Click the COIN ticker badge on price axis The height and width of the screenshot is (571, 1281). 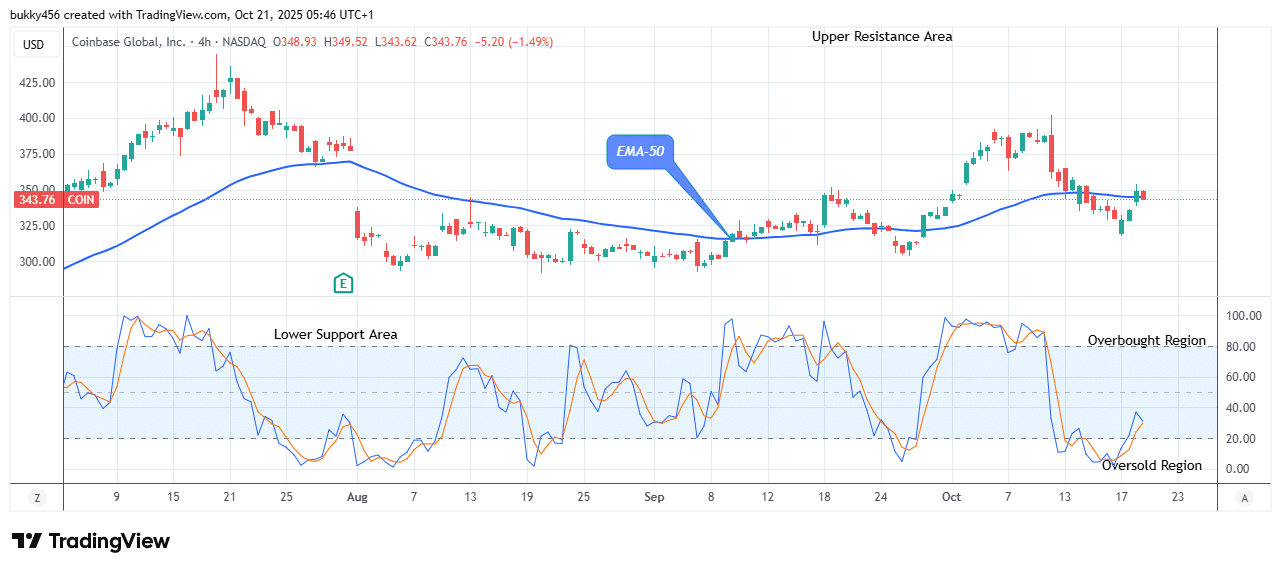pyautogui.click(x=80, y=200)
